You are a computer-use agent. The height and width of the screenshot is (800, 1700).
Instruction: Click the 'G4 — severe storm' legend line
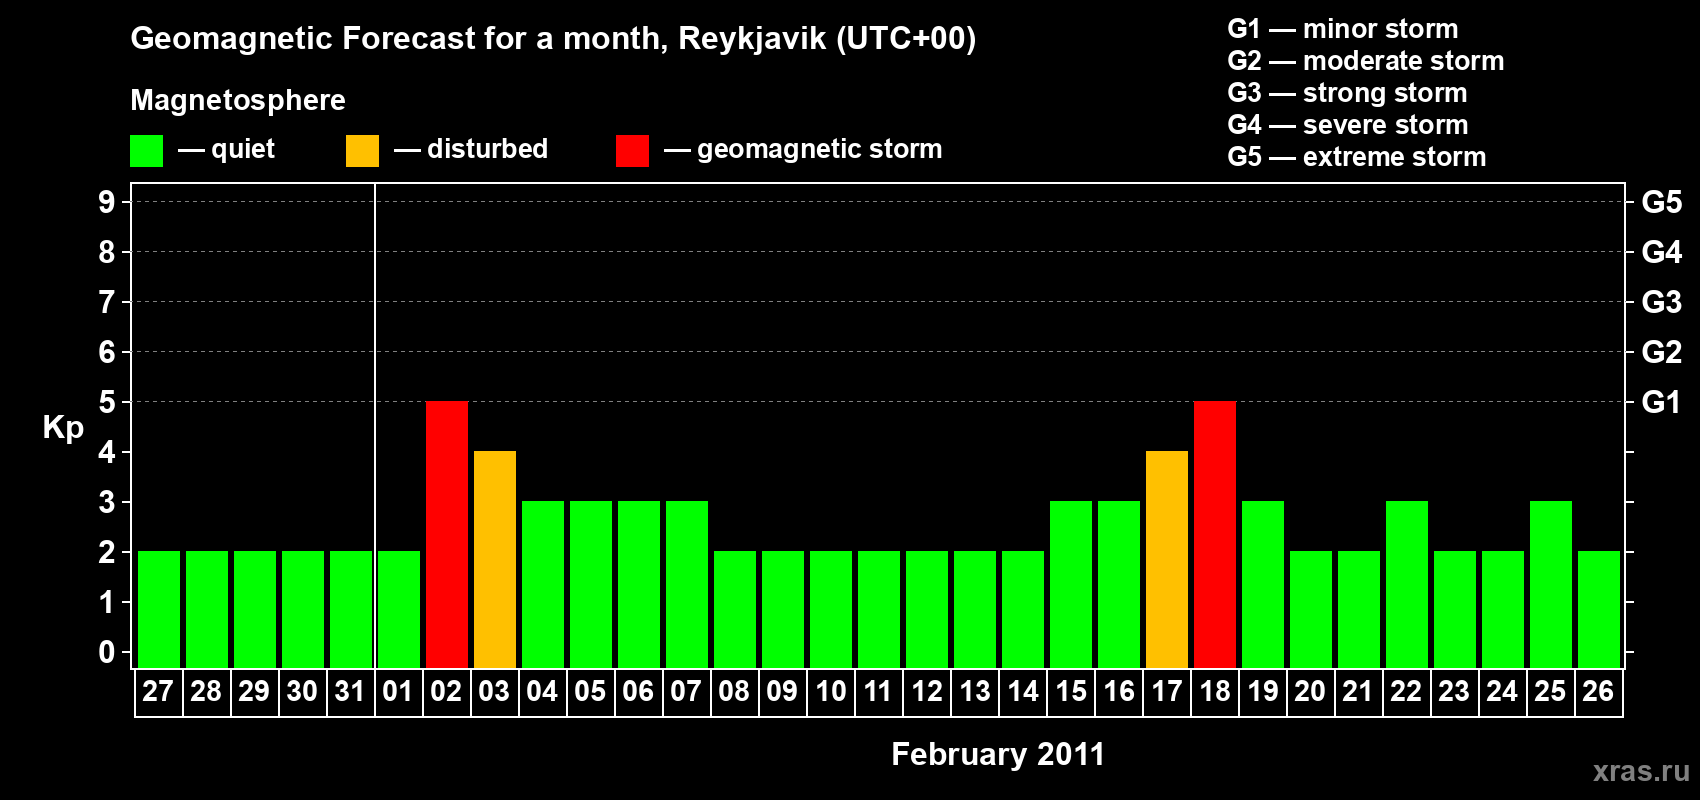(1348, 125)
